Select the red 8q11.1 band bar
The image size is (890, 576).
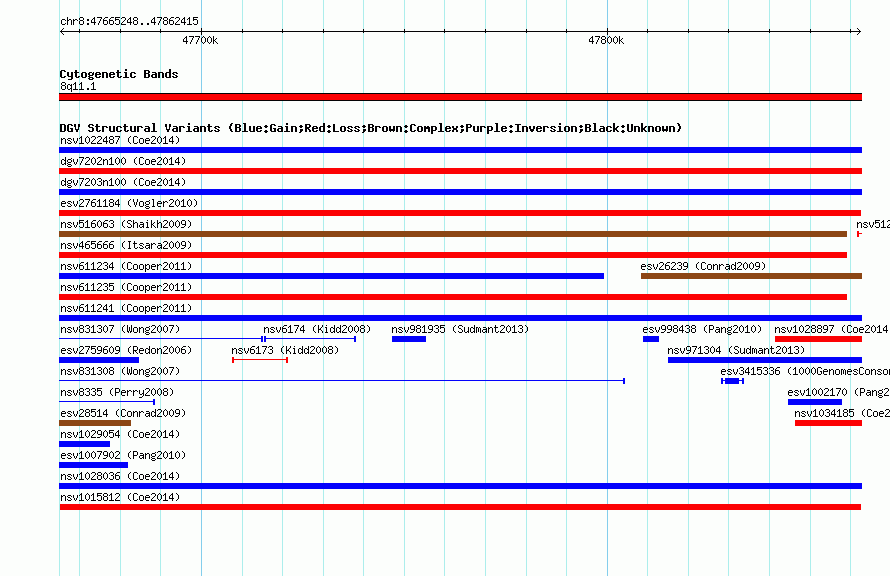(x=460, y=97)
